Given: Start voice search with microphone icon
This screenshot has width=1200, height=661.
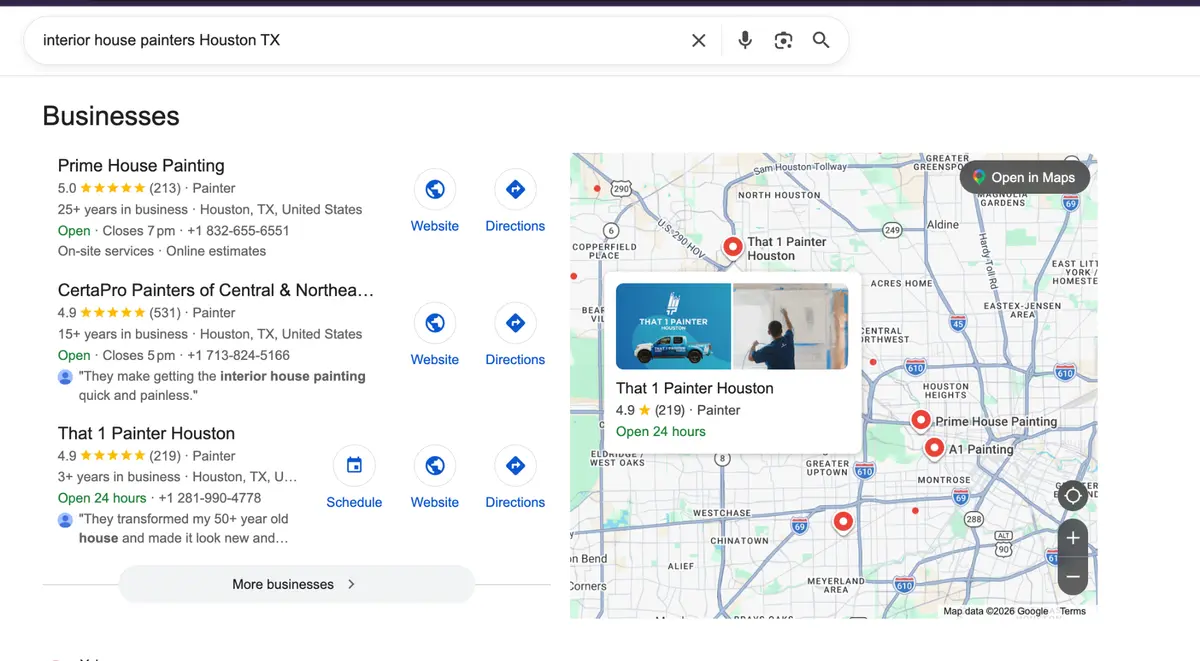Looking at the screenshot, I should [x=745, y=41].
